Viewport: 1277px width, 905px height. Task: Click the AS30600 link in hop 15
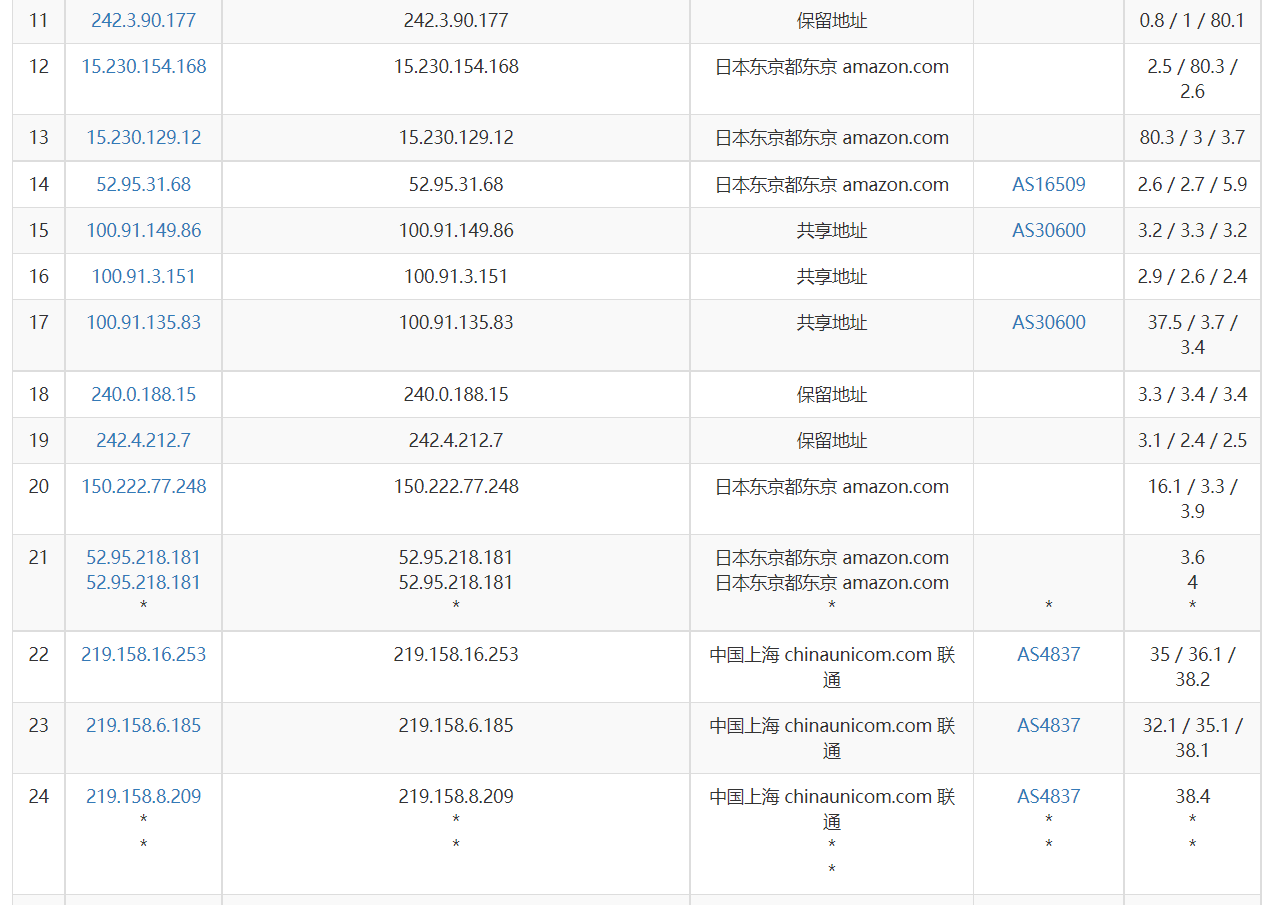pyautogui.click(x=1048, y=230)
